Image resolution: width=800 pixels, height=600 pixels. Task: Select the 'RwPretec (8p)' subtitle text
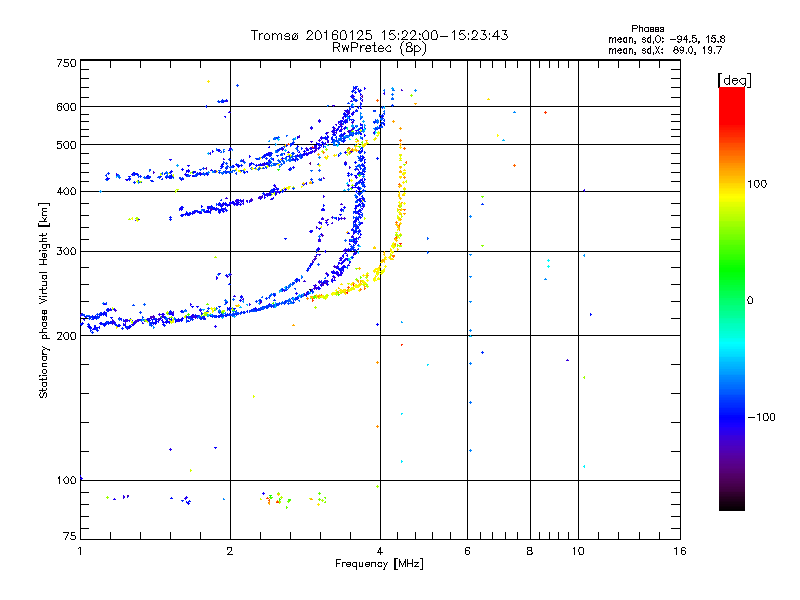pyautogui.click(x=379, y=48)
